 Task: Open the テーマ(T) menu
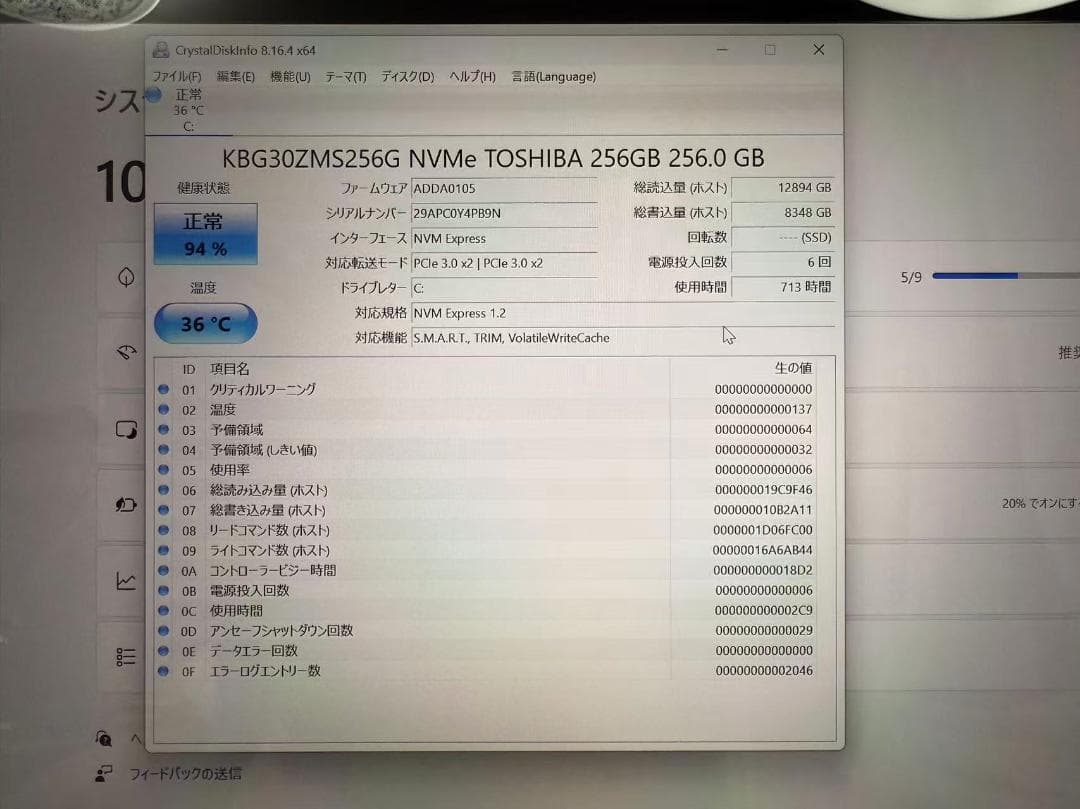344,76
